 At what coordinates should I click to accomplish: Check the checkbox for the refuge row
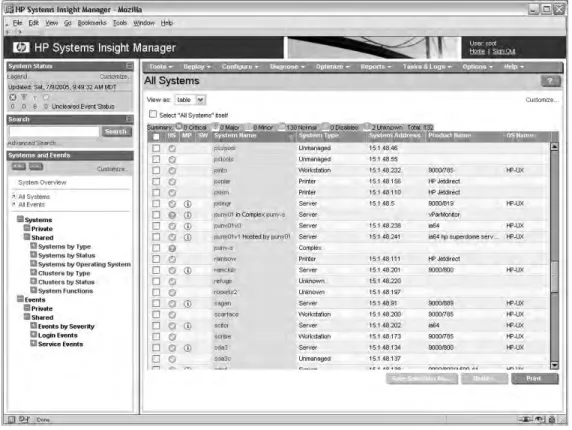coord(156,281)
